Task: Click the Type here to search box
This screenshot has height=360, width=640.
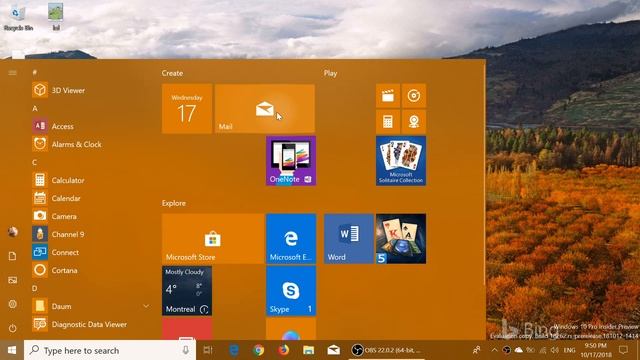Action: tap(110, 350)
